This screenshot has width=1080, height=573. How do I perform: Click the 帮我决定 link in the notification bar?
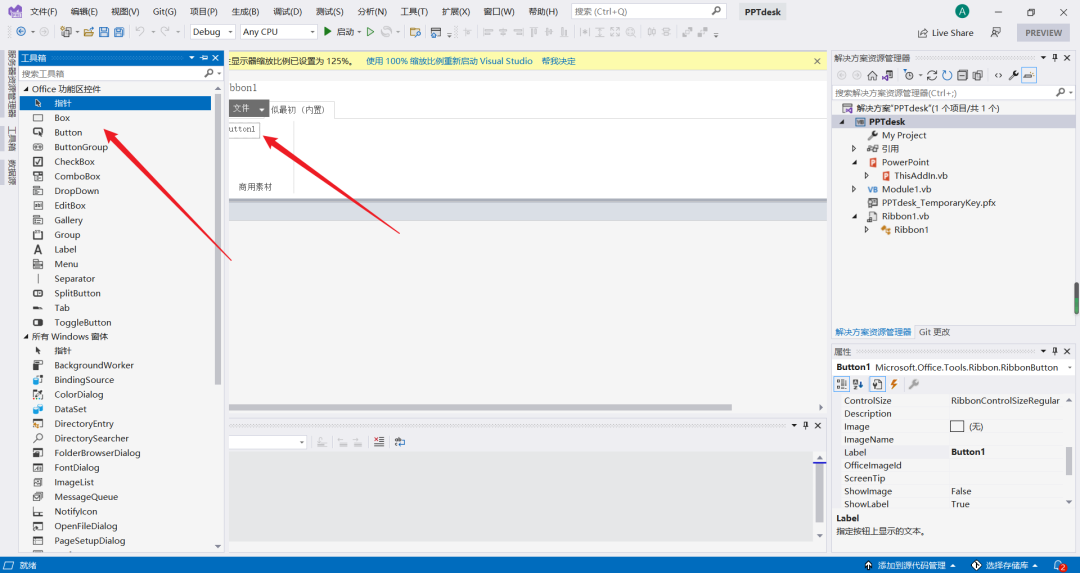[559, 61]
